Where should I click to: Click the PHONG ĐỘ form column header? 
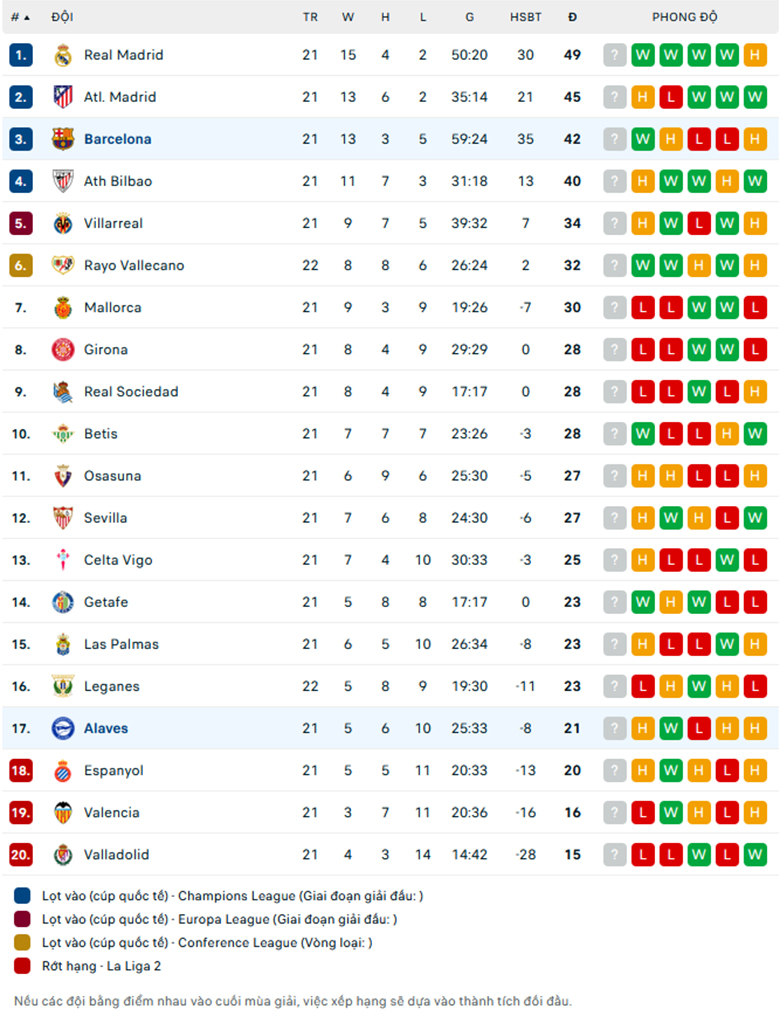coord(684,17)
